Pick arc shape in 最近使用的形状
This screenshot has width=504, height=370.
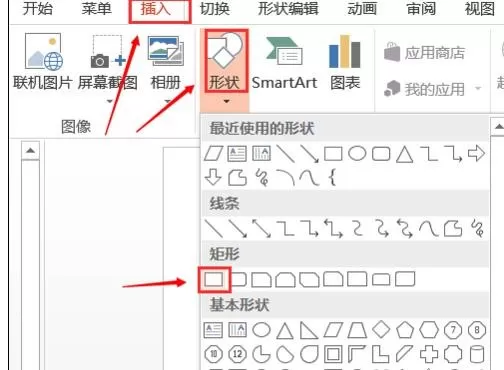click(x=286, y=177)
